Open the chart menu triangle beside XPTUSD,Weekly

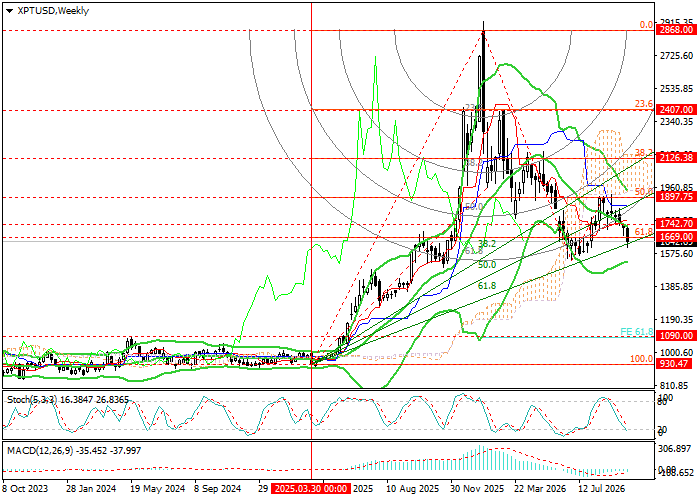(9, 11)
